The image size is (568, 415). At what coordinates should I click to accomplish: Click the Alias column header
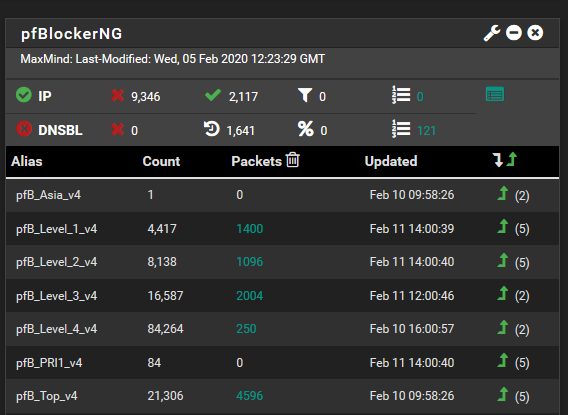(26, 161)
